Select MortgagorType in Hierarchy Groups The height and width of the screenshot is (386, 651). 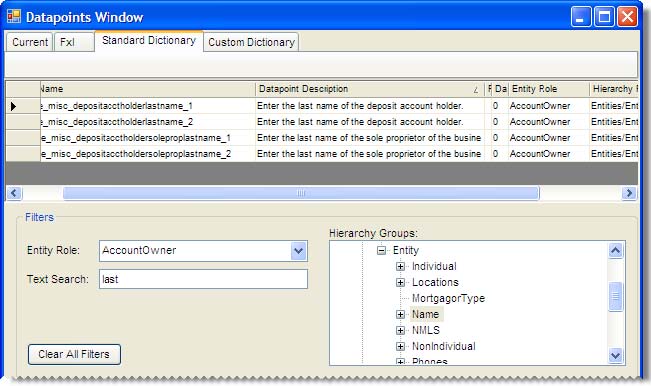(x=448, y=298)
